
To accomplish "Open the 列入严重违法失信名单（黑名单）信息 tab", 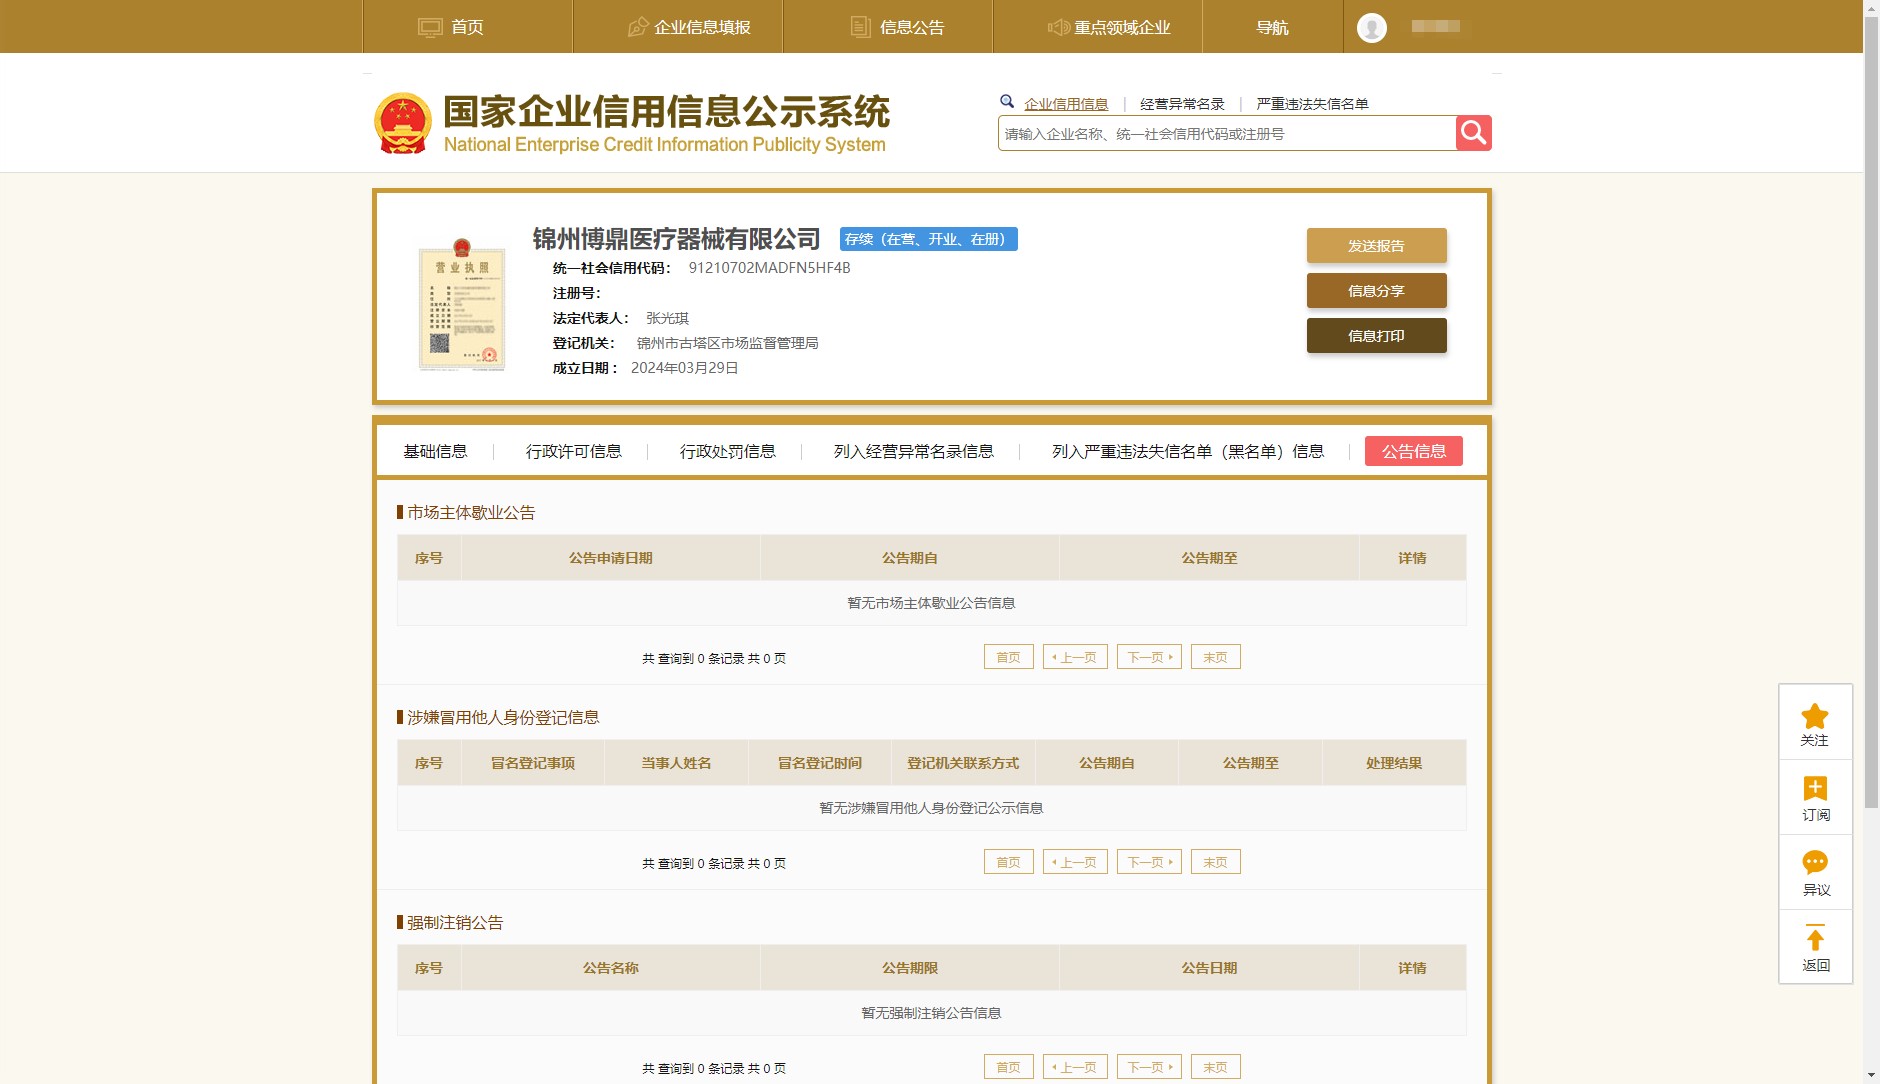I will [x=1188, y=452].
